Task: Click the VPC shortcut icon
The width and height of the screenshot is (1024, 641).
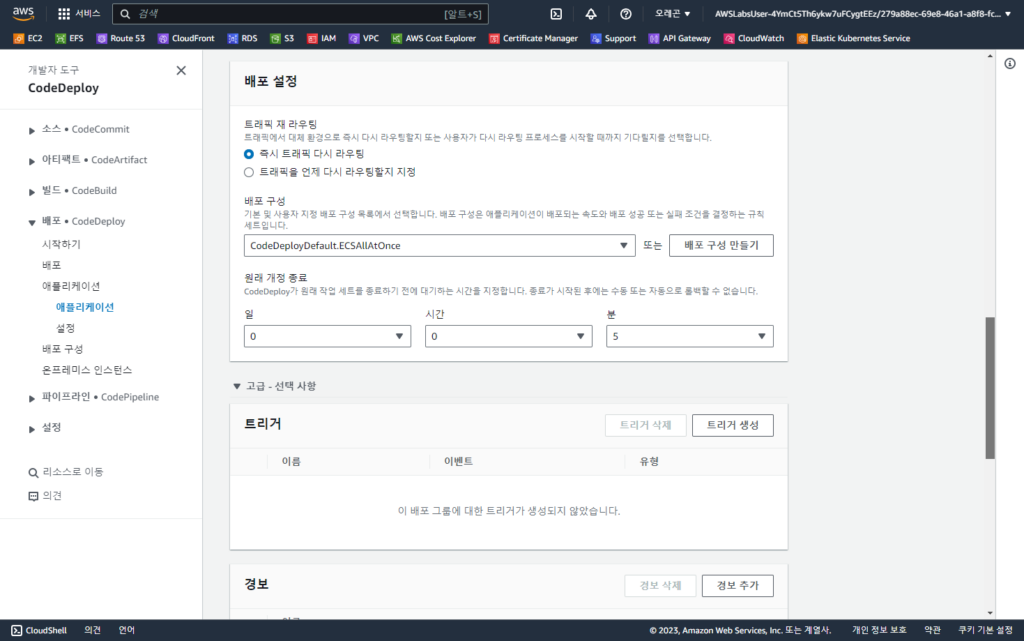Action: [x=354, y=39]
